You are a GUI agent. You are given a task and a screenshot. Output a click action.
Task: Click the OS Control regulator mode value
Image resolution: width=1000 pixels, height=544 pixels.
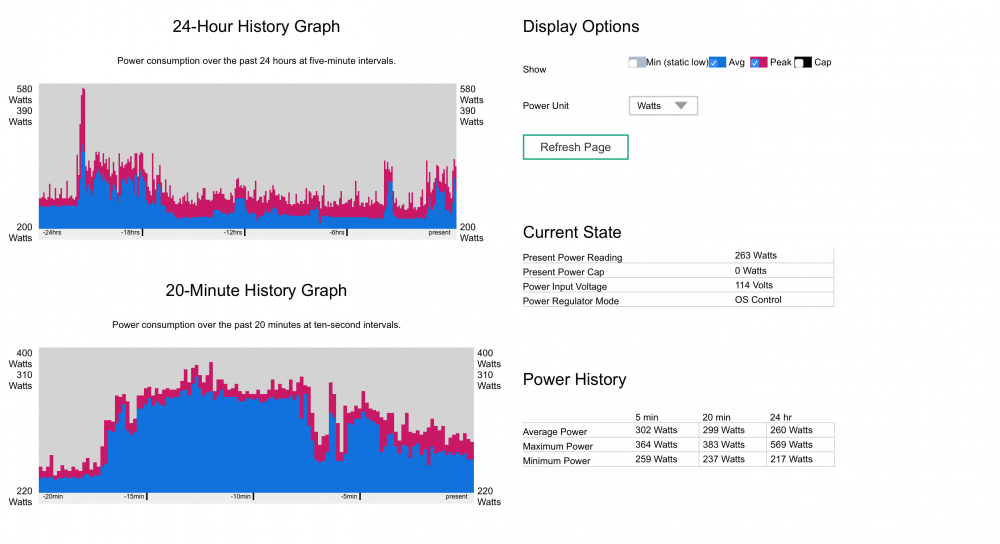(x=758, y=300)
